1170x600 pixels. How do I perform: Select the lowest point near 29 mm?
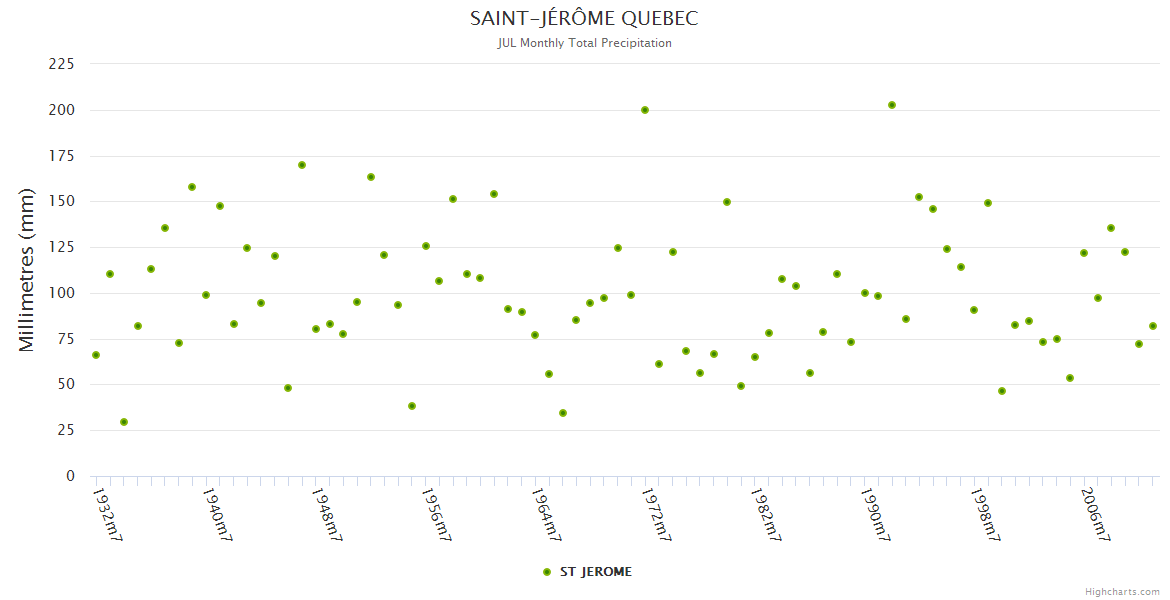[x=124, y=422]
